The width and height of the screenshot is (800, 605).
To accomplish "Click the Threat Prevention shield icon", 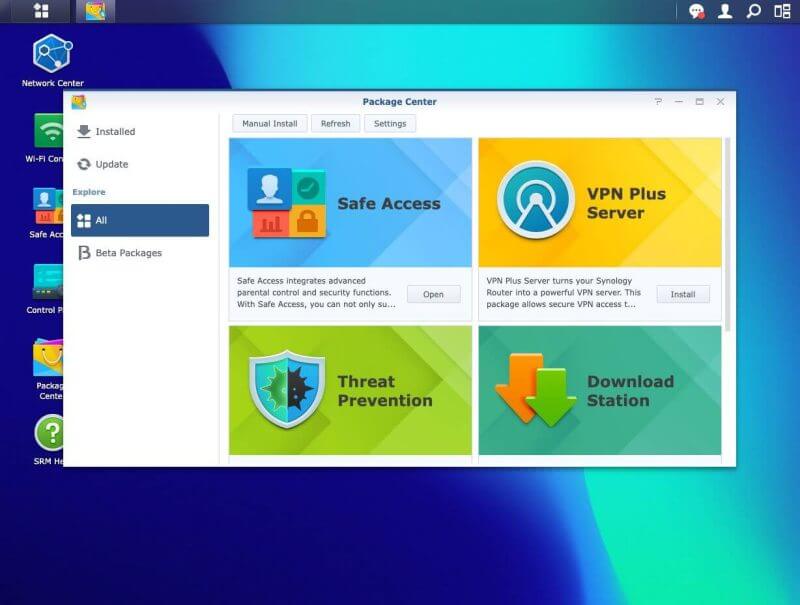I will tap(286, 389).
